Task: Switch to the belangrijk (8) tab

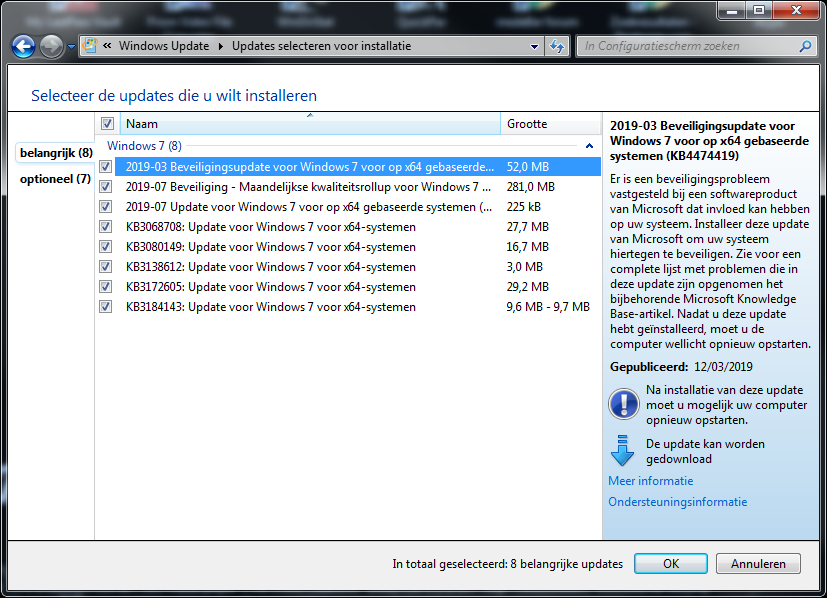Action: (56, 153)
